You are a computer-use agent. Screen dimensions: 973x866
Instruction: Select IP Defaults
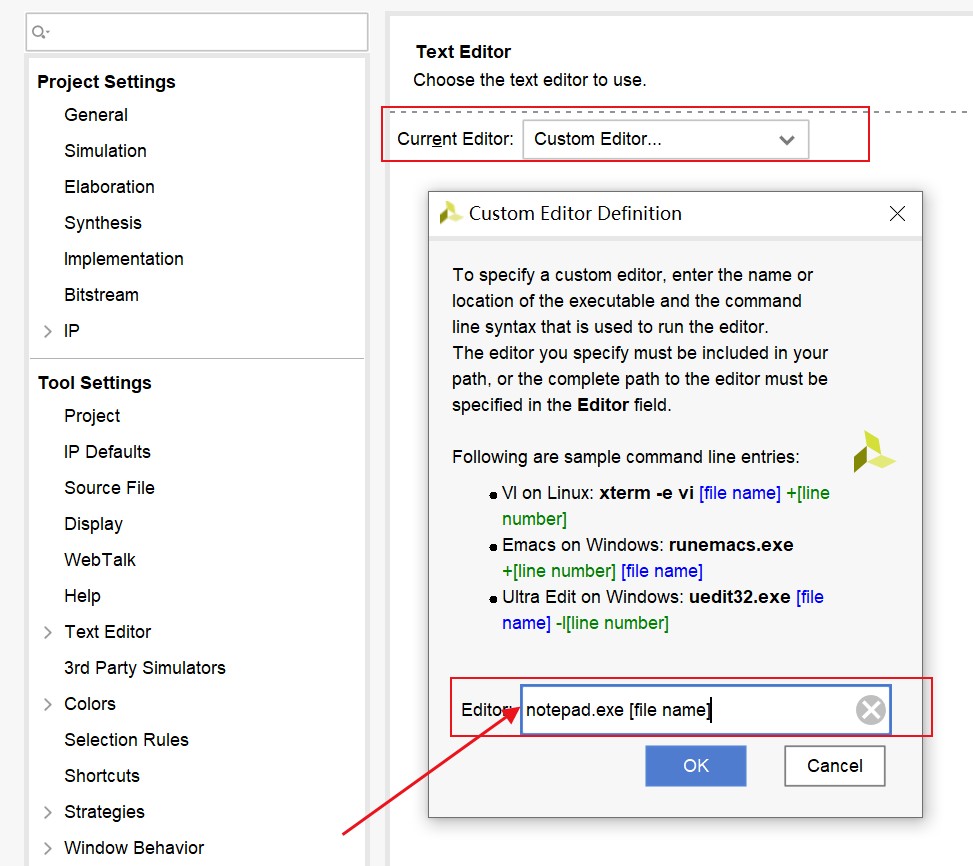pos(107,452)
